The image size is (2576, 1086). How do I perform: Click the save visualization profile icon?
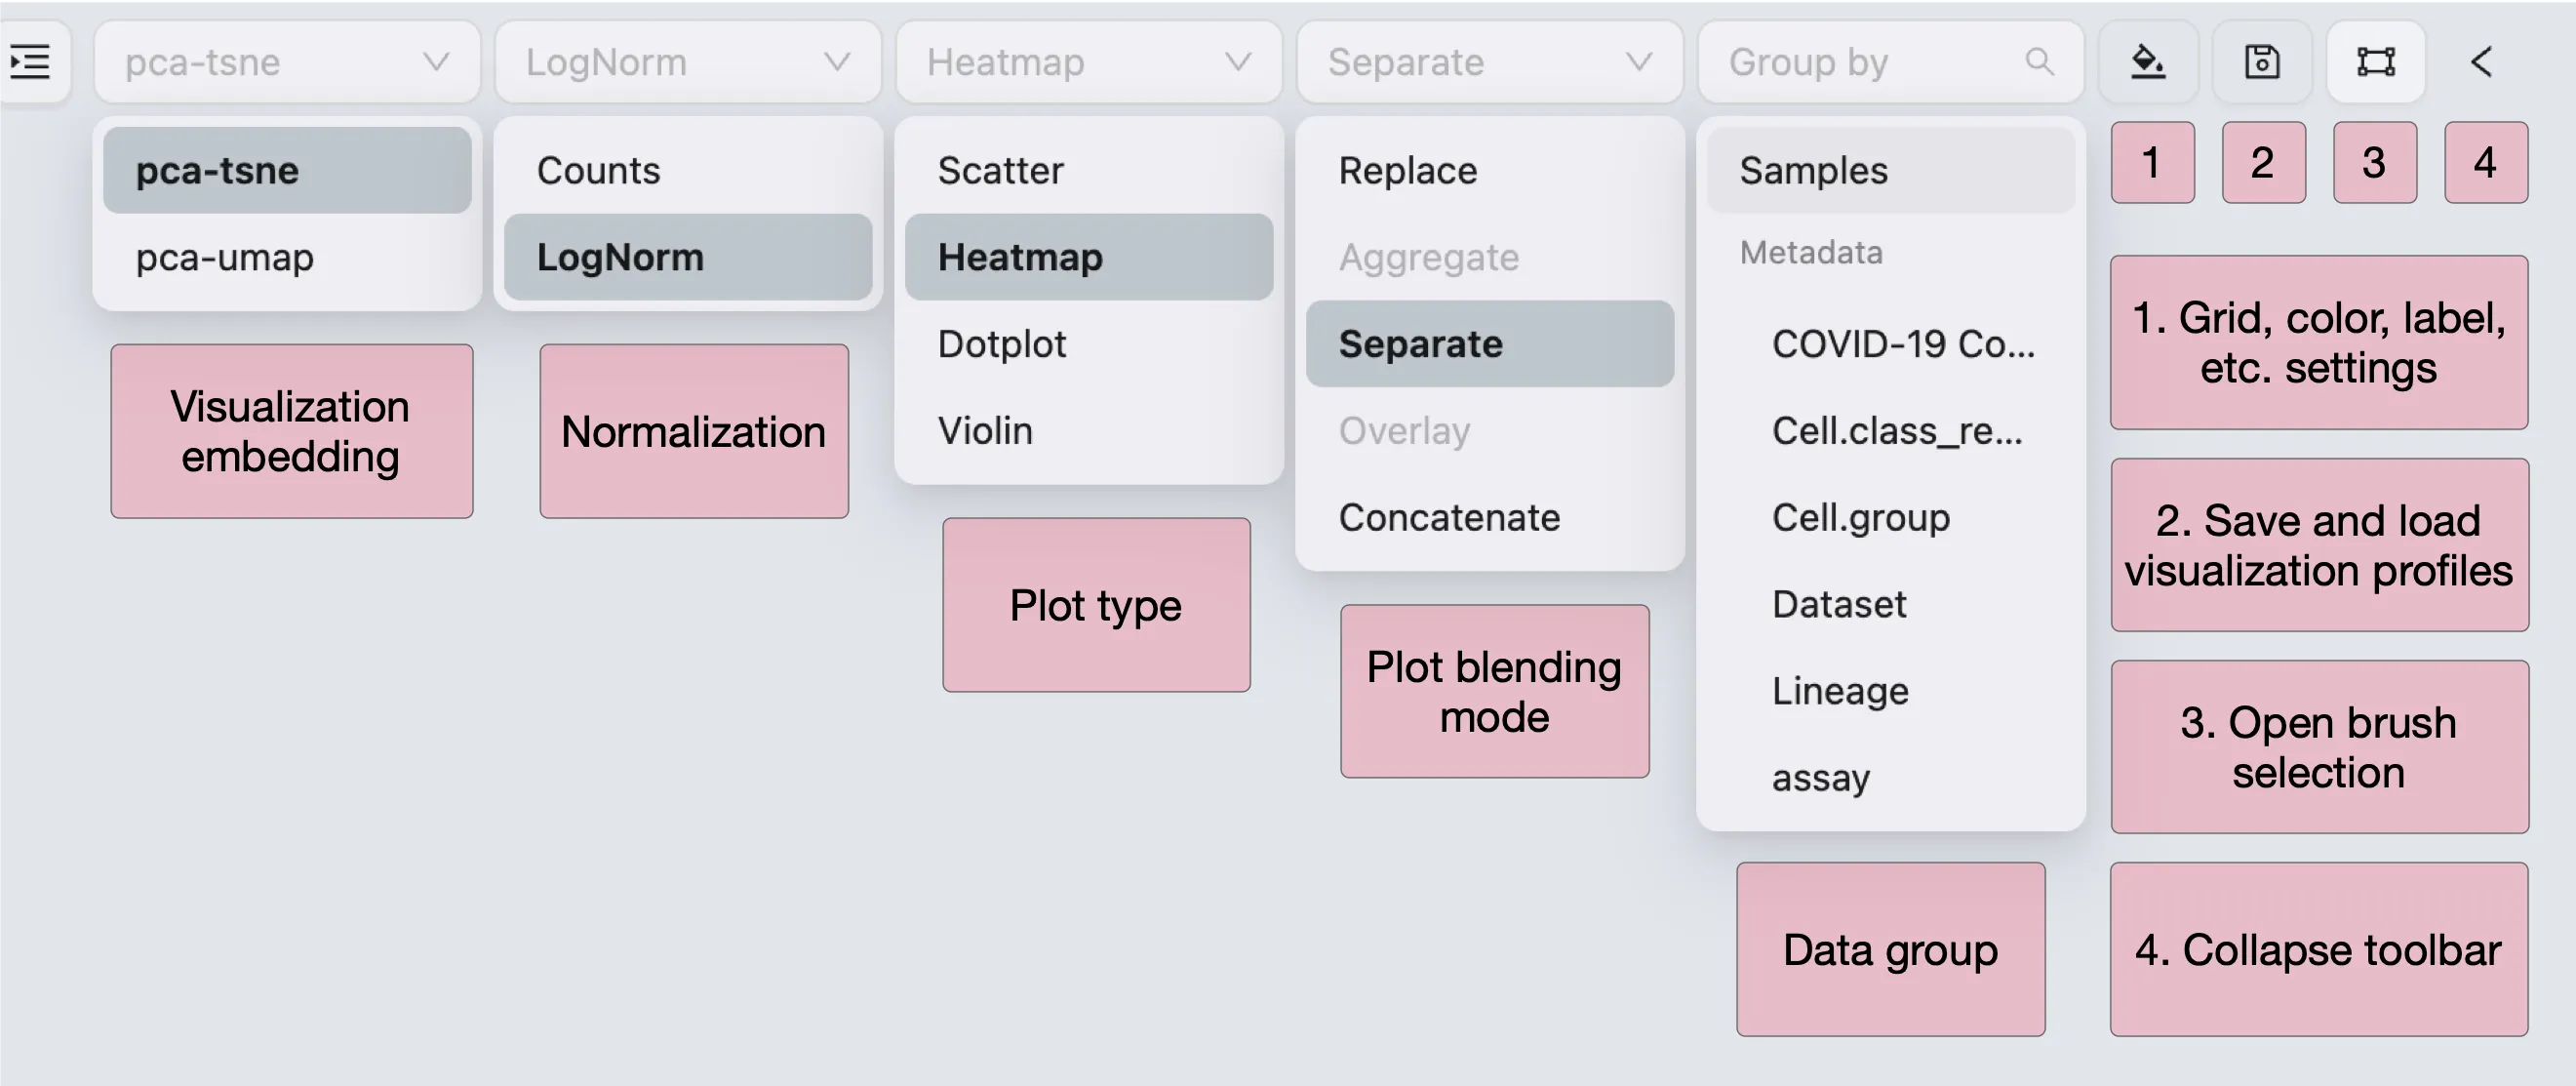[2262, 62]
